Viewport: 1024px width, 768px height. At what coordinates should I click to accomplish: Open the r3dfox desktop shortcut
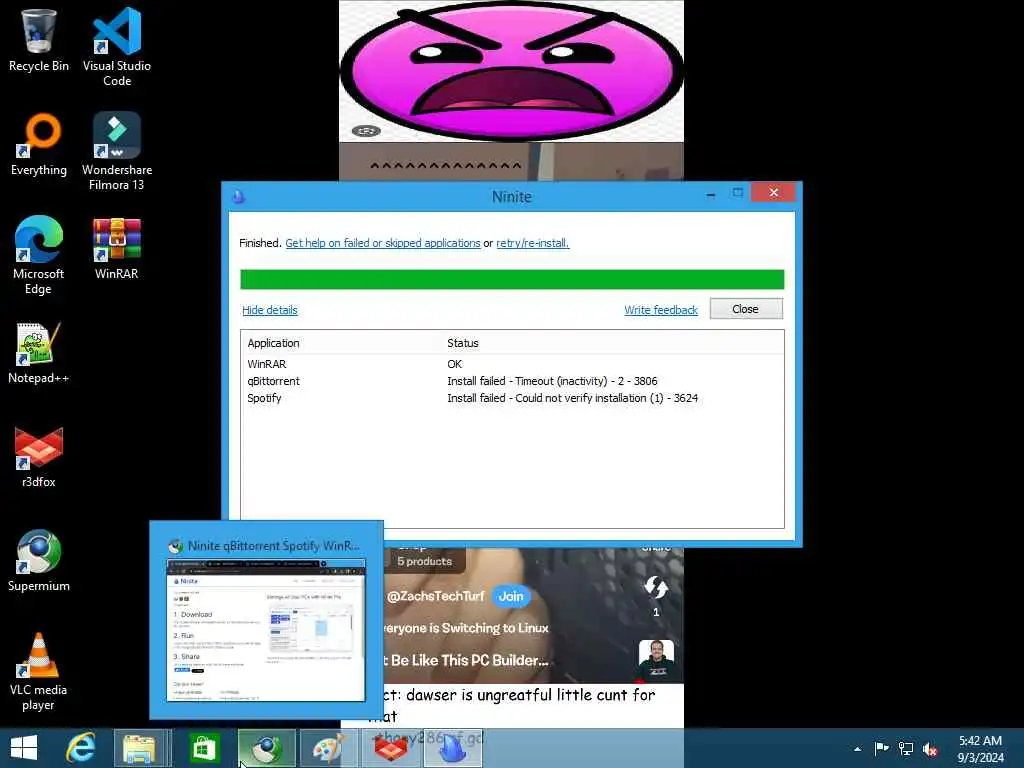(x=39, y=457)
